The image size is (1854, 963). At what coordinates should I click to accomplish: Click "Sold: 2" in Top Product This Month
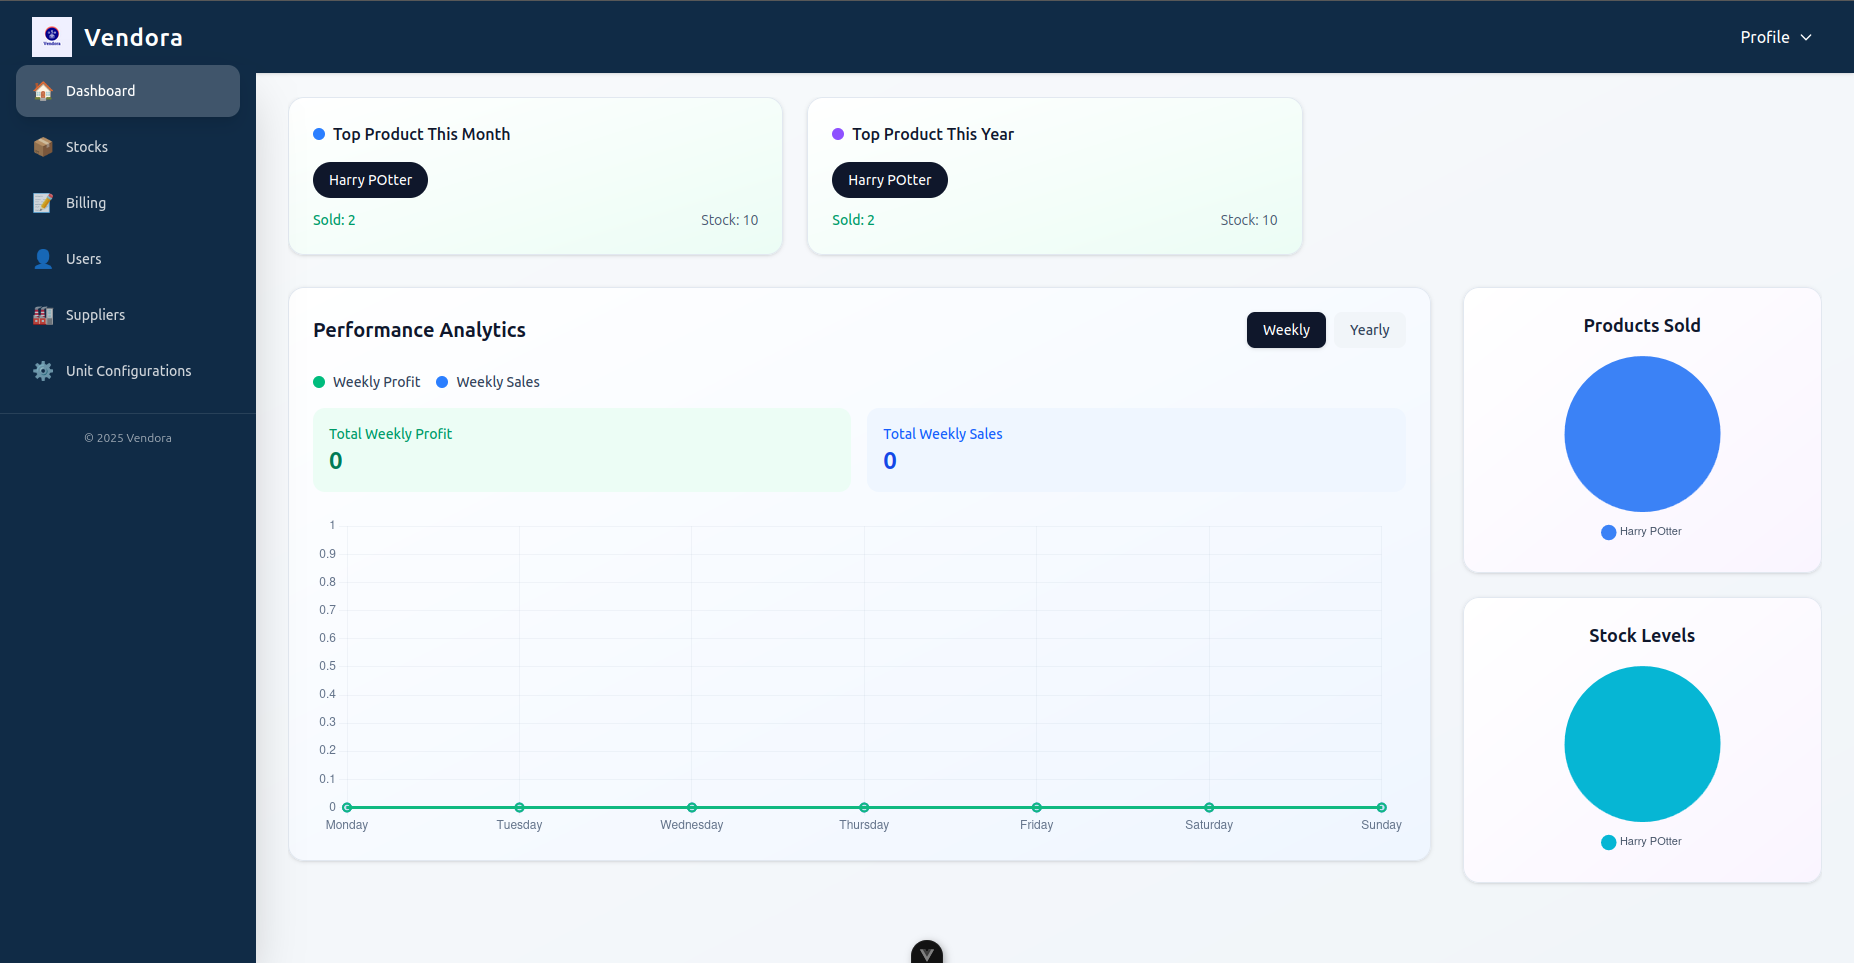(334, 220)
